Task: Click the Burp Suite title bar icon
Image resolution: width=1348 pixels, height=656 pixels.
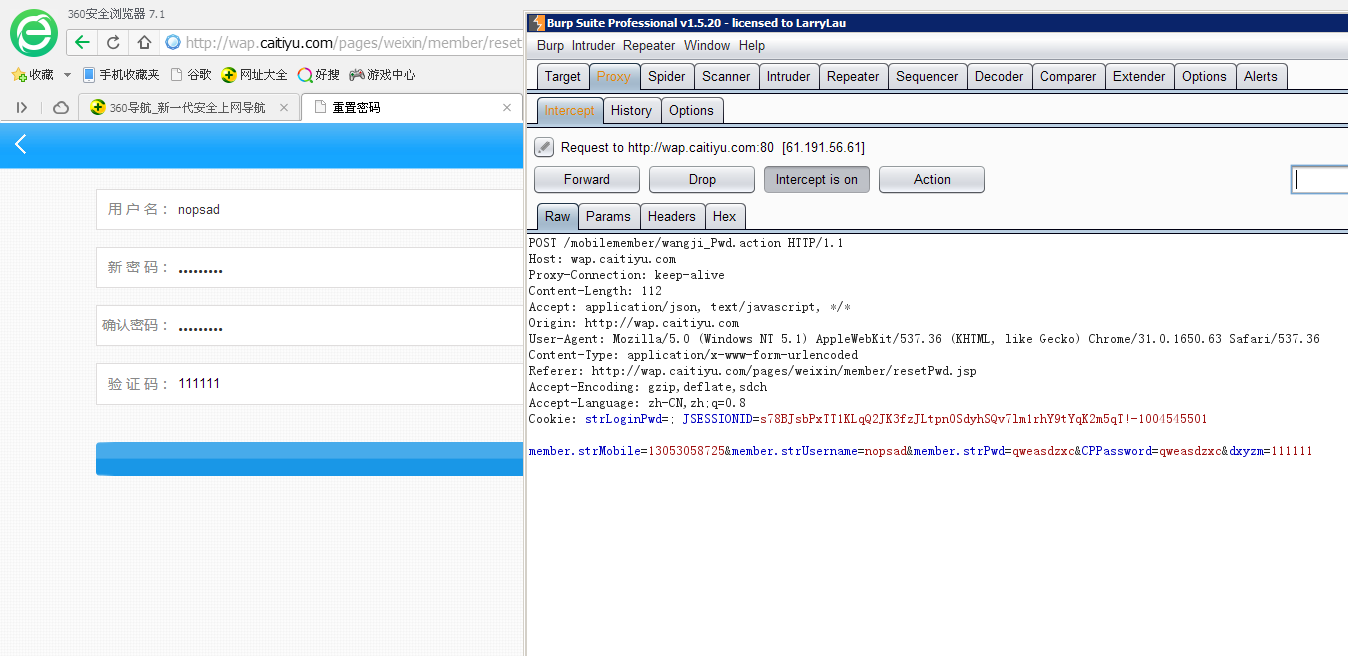Action: pyautogui.click(x=539, y=22)
